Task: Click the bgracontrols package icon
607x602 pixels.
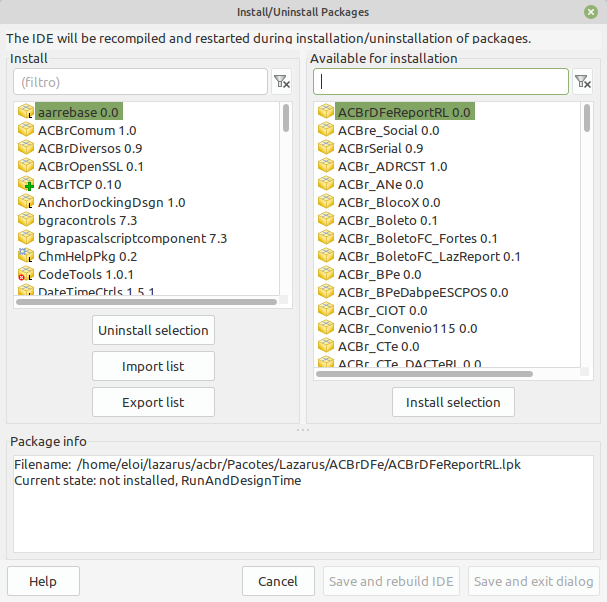Action: click(26, 220)
